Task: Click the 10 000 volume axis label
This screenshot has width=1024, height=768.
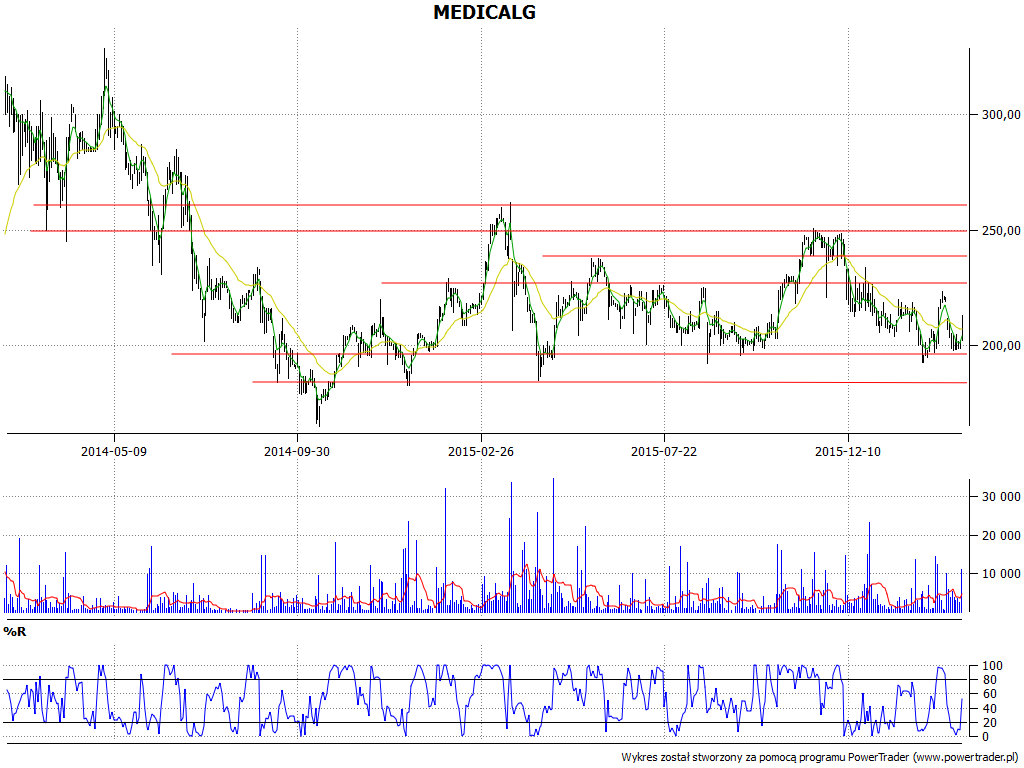Action: coord(1001,574)
